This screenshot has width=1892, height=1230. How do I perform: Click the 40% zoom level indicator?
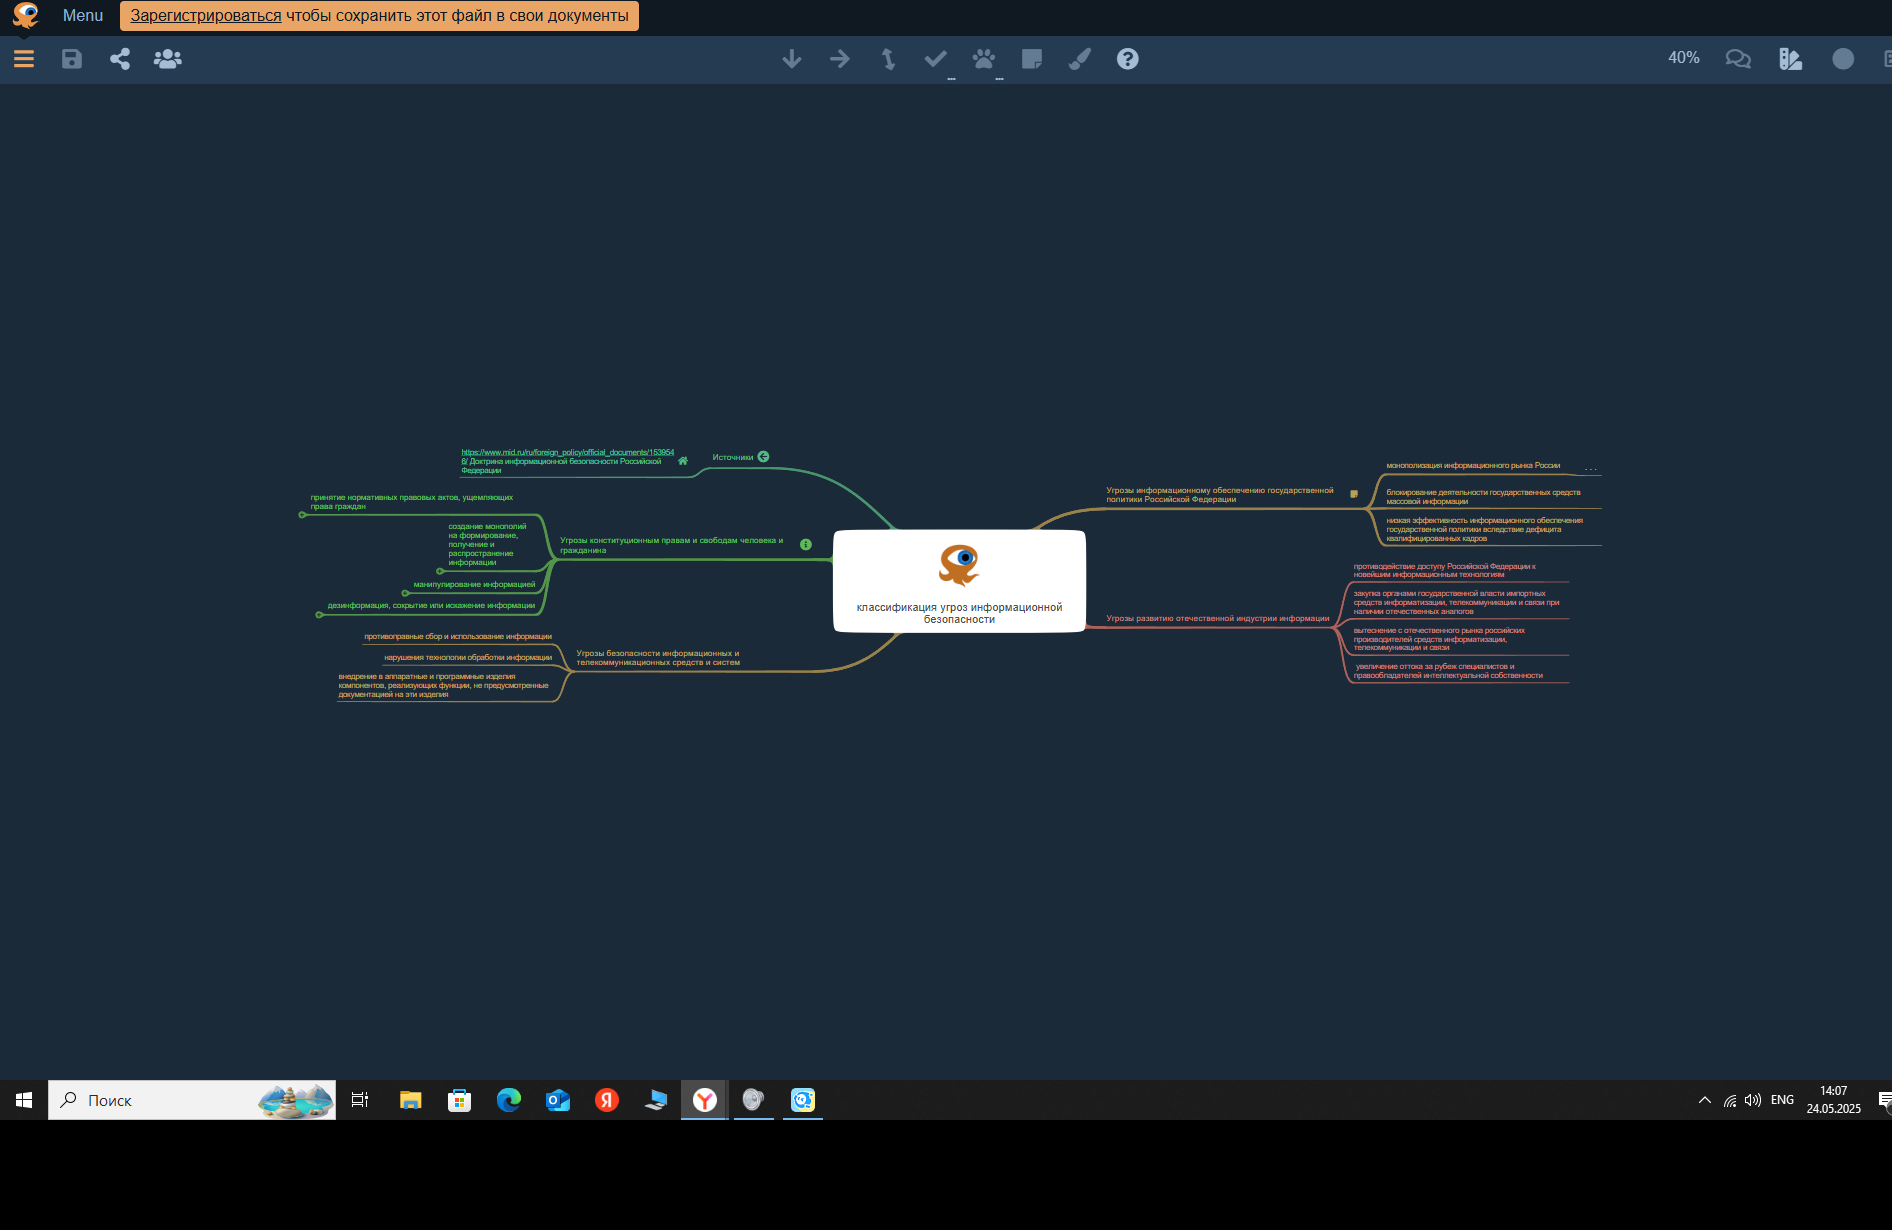click(x=1684, y=58)
